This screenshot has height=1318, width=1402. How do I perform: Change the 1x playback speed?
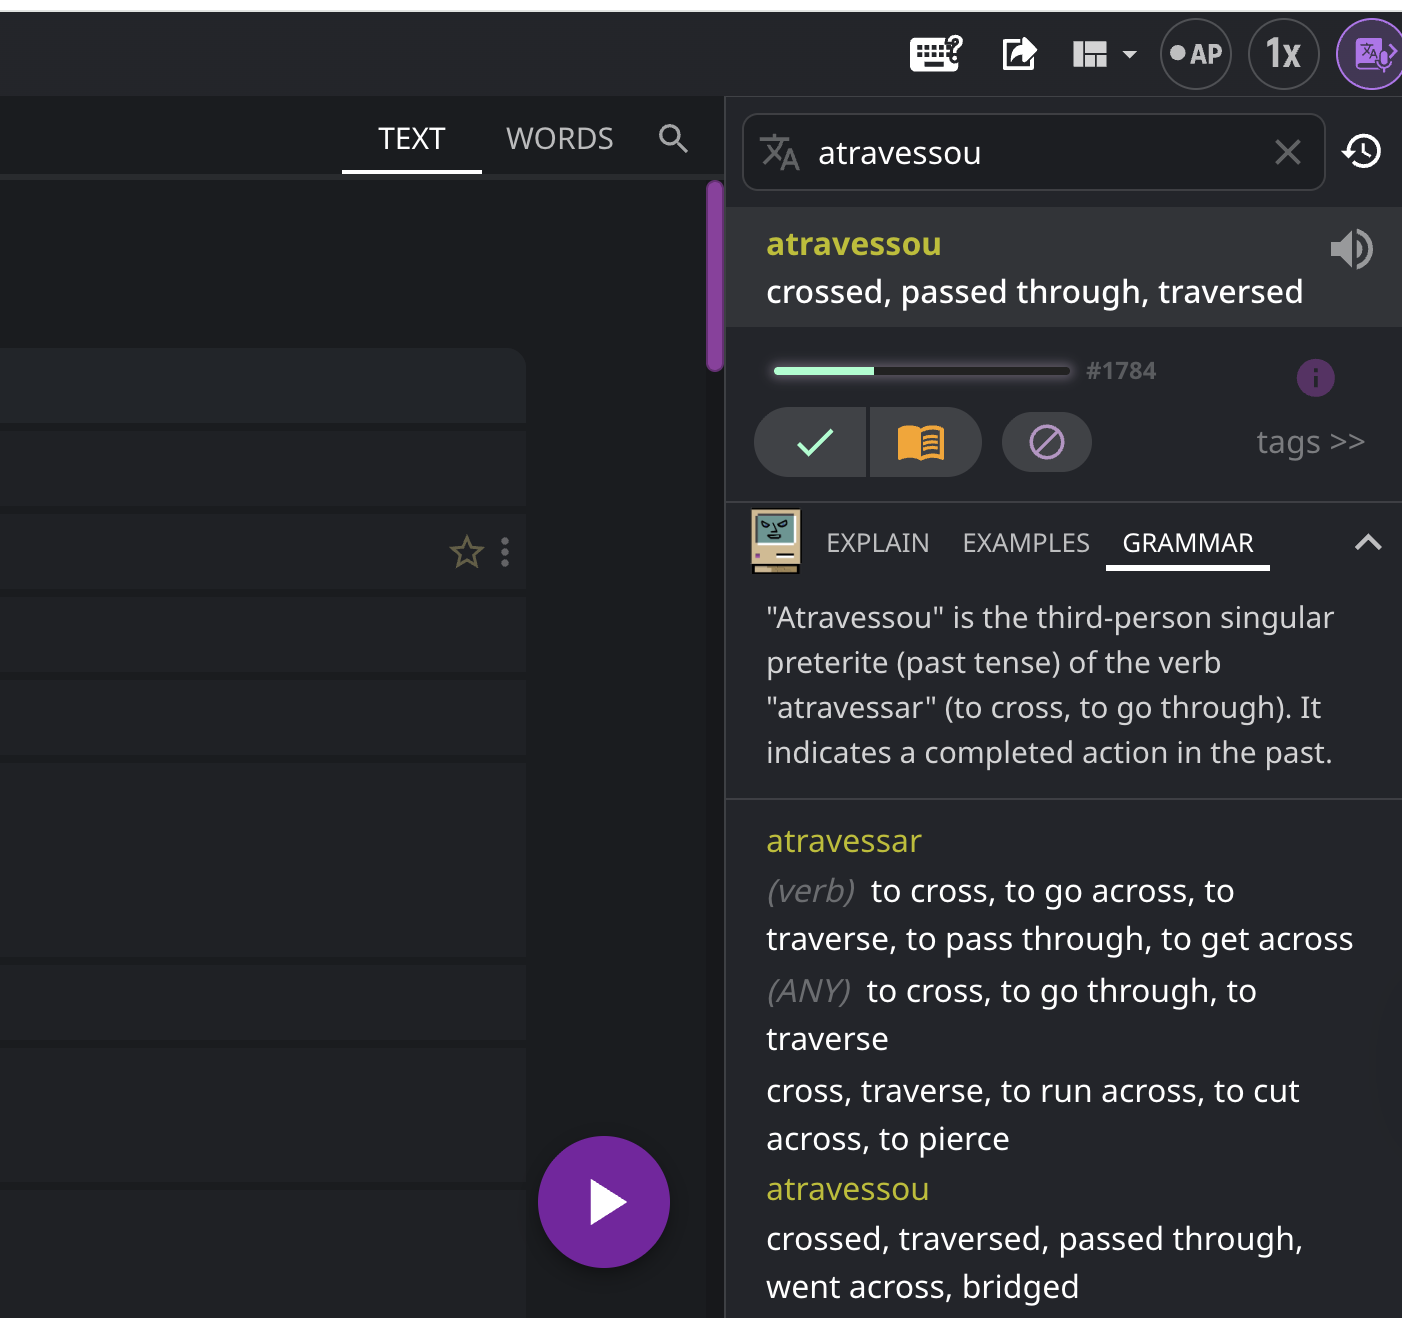(1283, 54)
